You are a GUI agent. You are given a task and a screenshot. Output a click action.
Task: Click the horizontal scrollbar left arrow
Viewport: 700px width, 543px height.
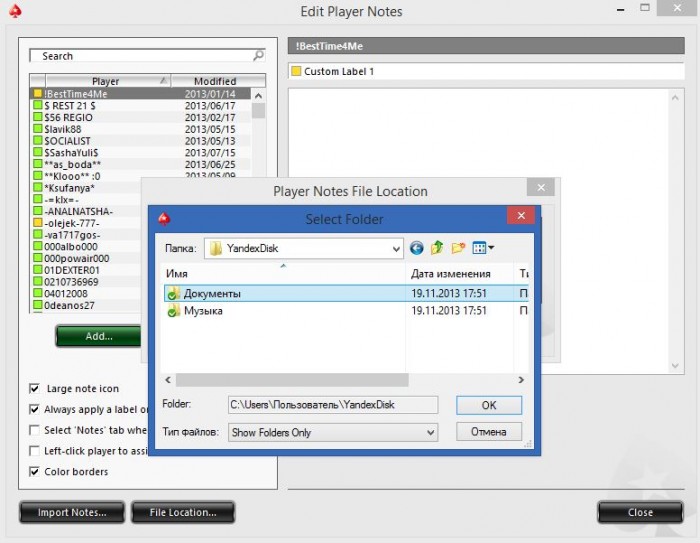168,380
